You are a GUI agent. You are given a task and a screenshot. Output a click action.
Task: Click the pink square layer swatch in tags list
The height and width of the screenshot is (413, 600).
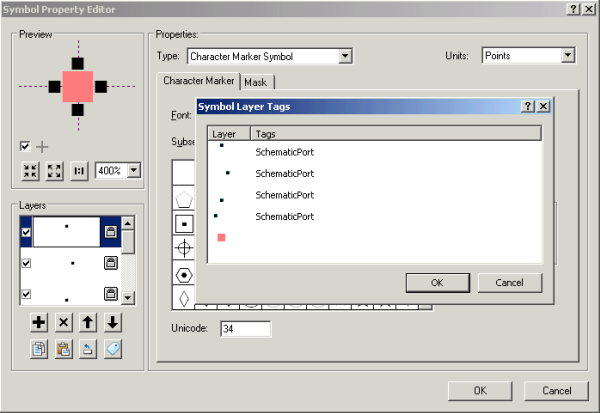click(x=221, y=237)
